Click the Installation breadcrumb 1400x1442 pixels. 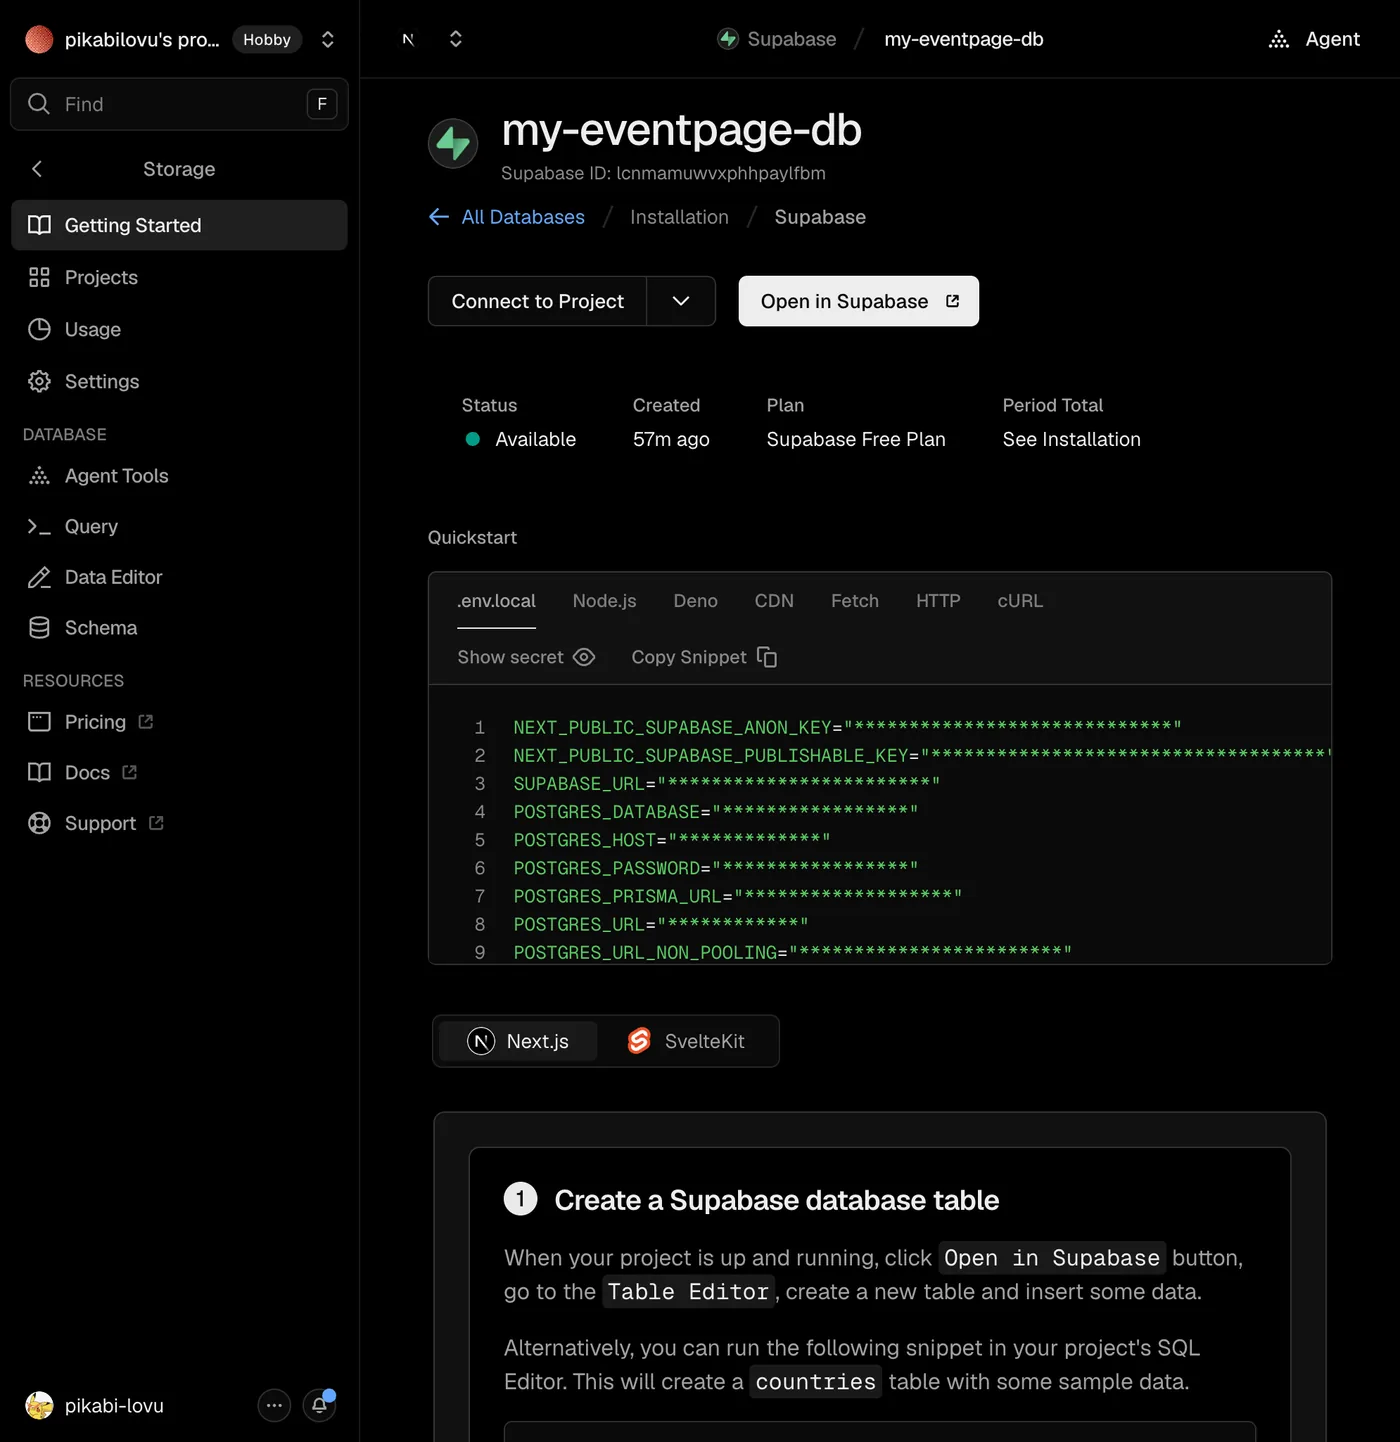point(679,217)
